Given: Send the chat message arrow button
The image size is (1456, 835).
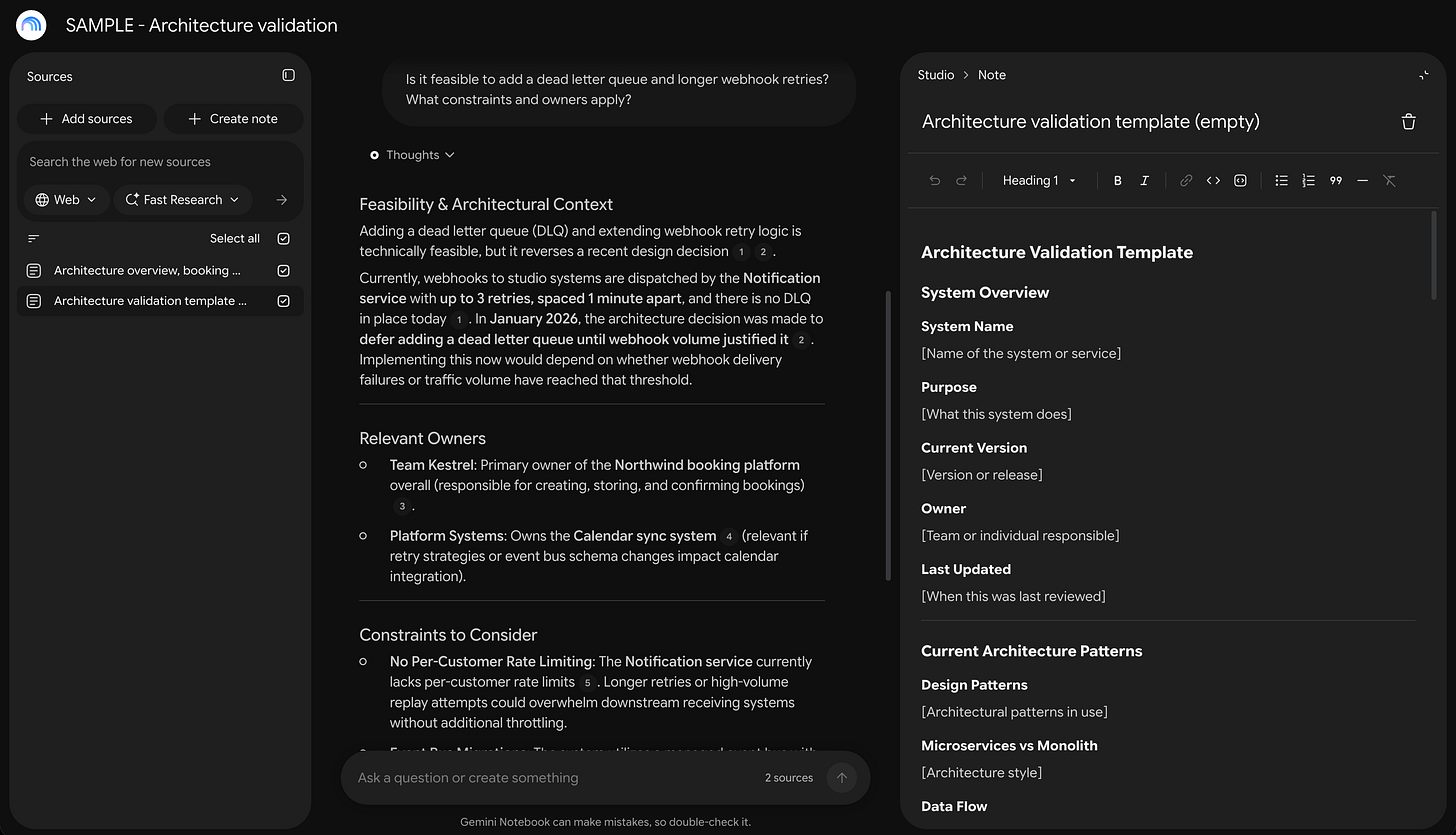Looking at the screenshot, I should point(841,778).
